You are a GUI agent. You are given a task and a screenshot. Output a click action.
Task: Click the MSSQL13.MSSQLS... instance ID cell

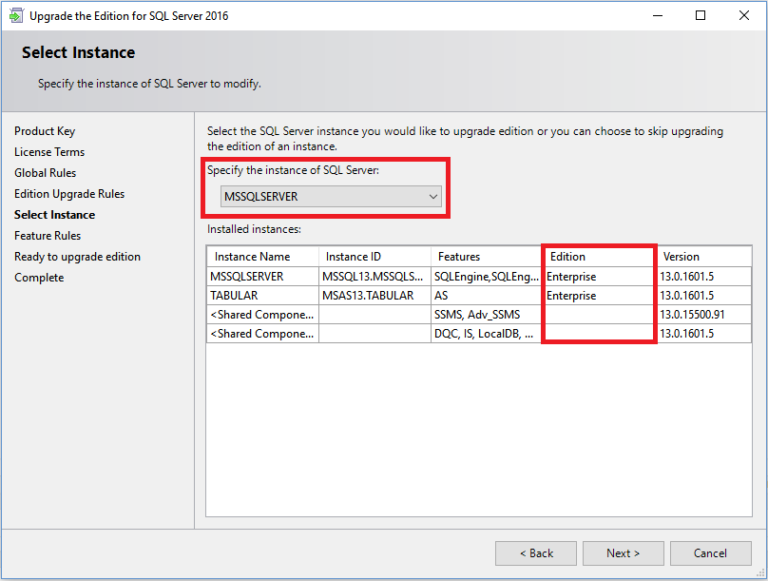[375, 277]
